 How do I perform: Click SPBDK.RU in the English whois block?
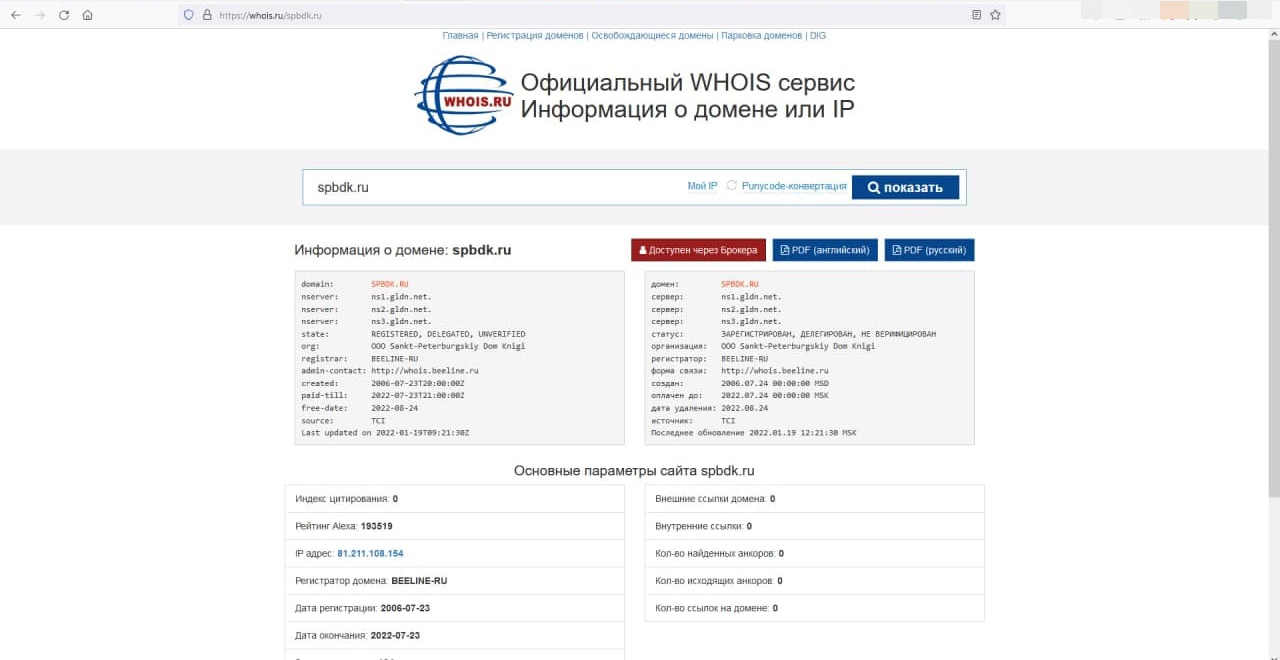[390, 284]
